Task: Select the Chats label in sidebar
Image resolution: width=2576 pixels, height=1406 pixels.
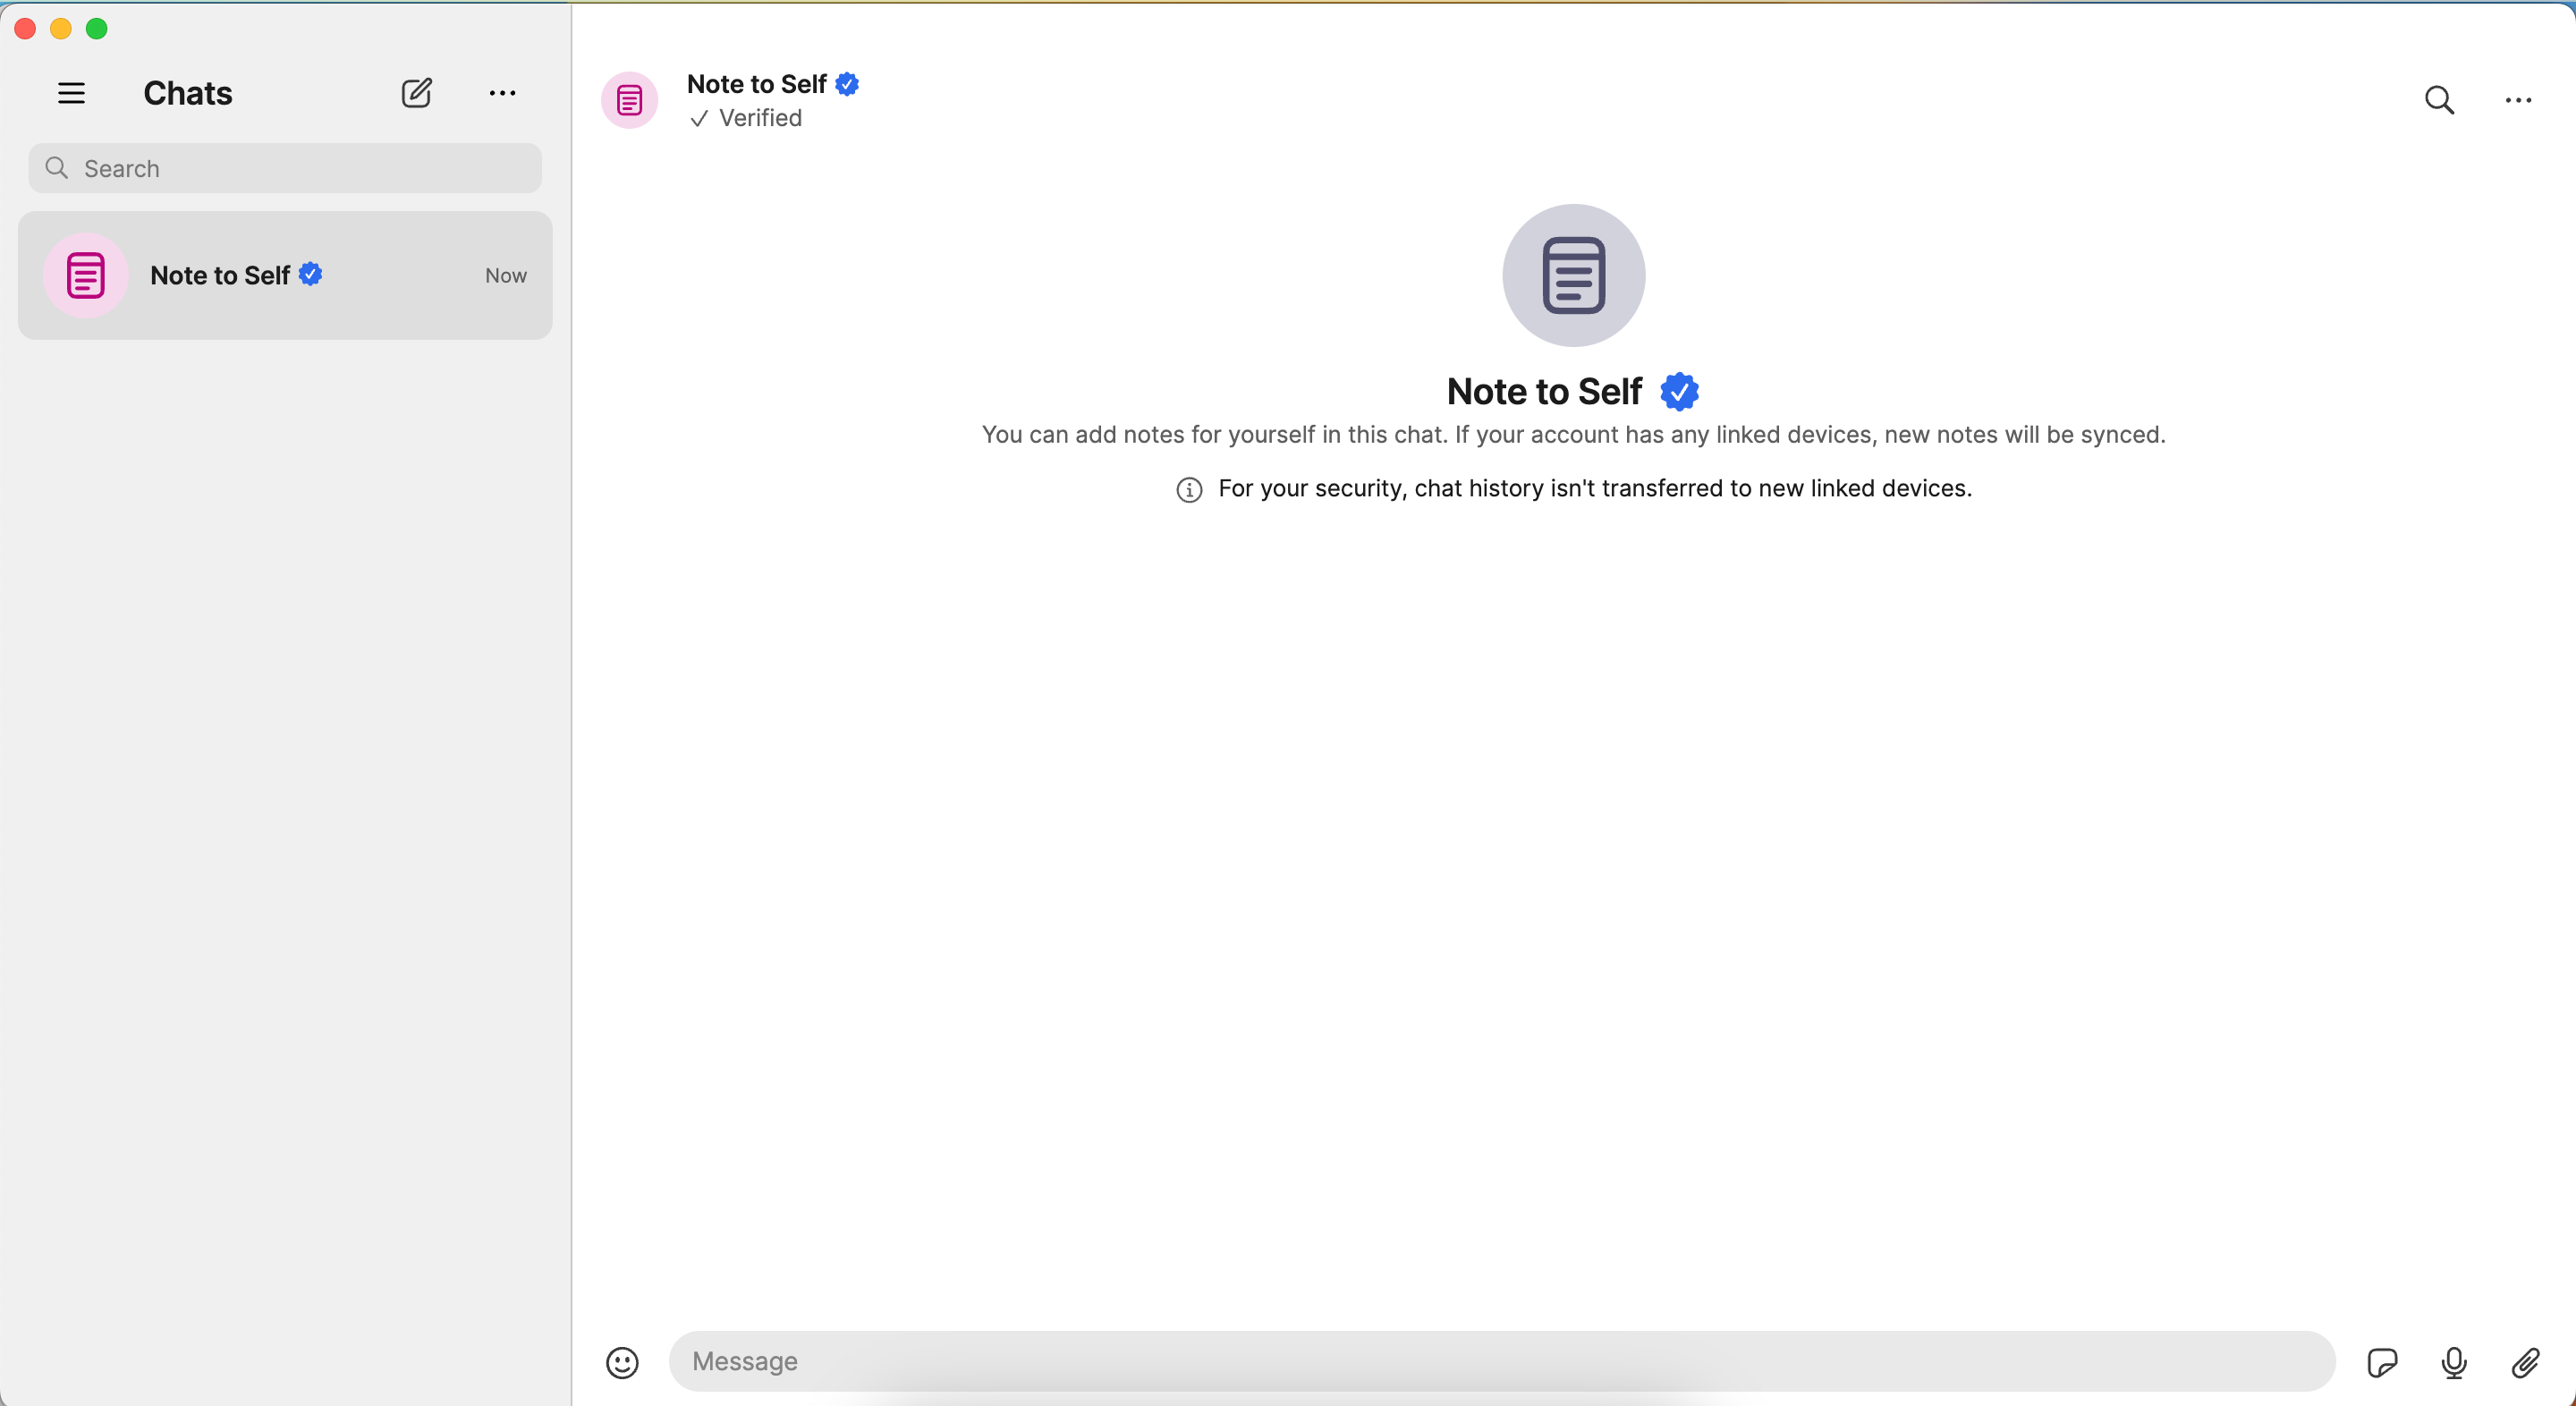Action: [x=187, y=94]
